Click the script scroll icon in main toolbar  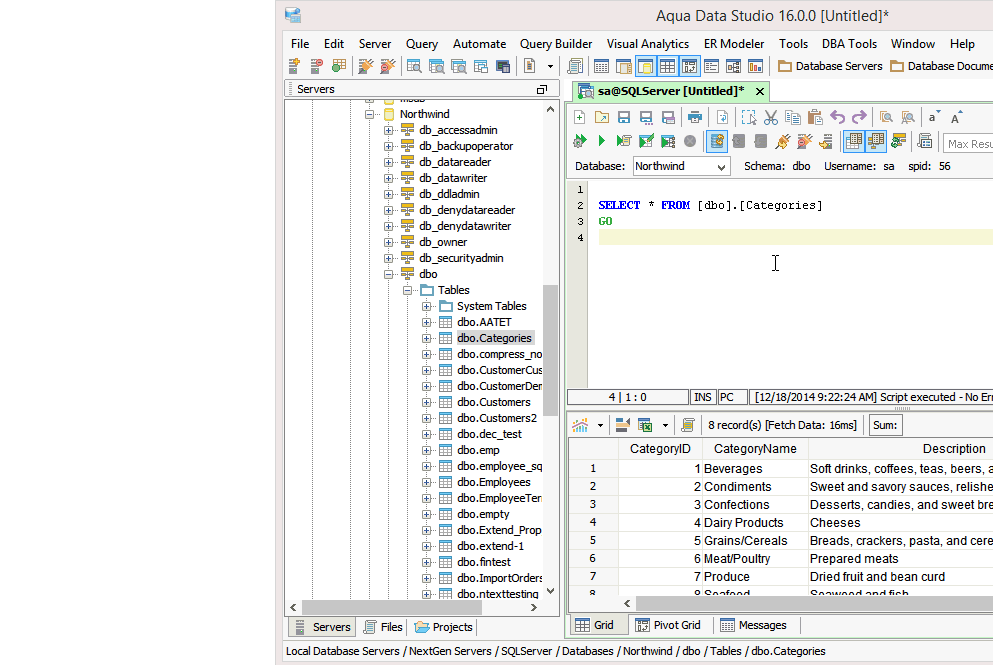575,66
